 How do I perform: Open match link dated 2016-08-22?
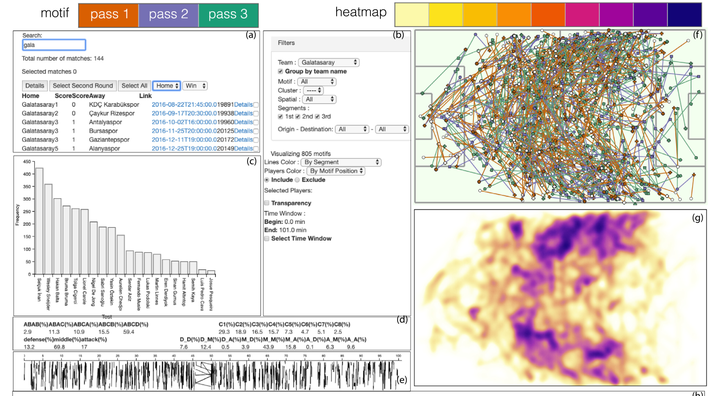click(x=184, y=105)
